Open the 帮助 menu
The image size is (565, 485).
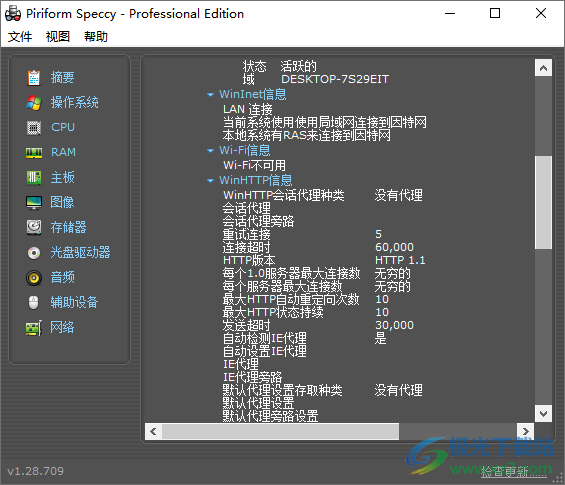tap(96, 36)
